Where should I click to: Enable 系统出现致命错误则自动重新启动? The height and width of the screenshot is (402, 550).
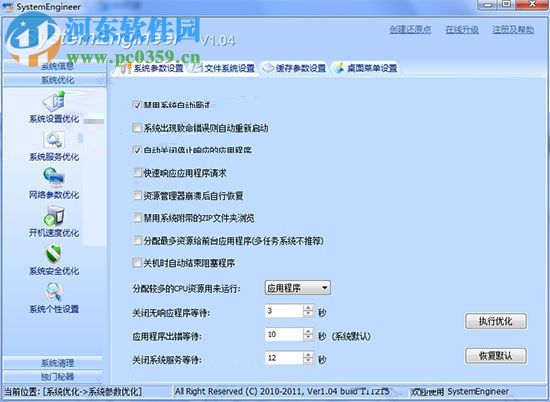click(137, 128)
